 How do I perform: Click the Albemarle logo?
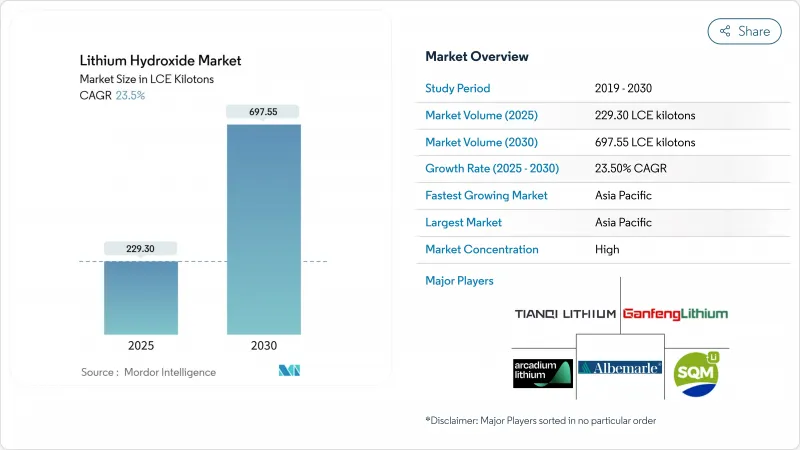(x=620, y=368)
